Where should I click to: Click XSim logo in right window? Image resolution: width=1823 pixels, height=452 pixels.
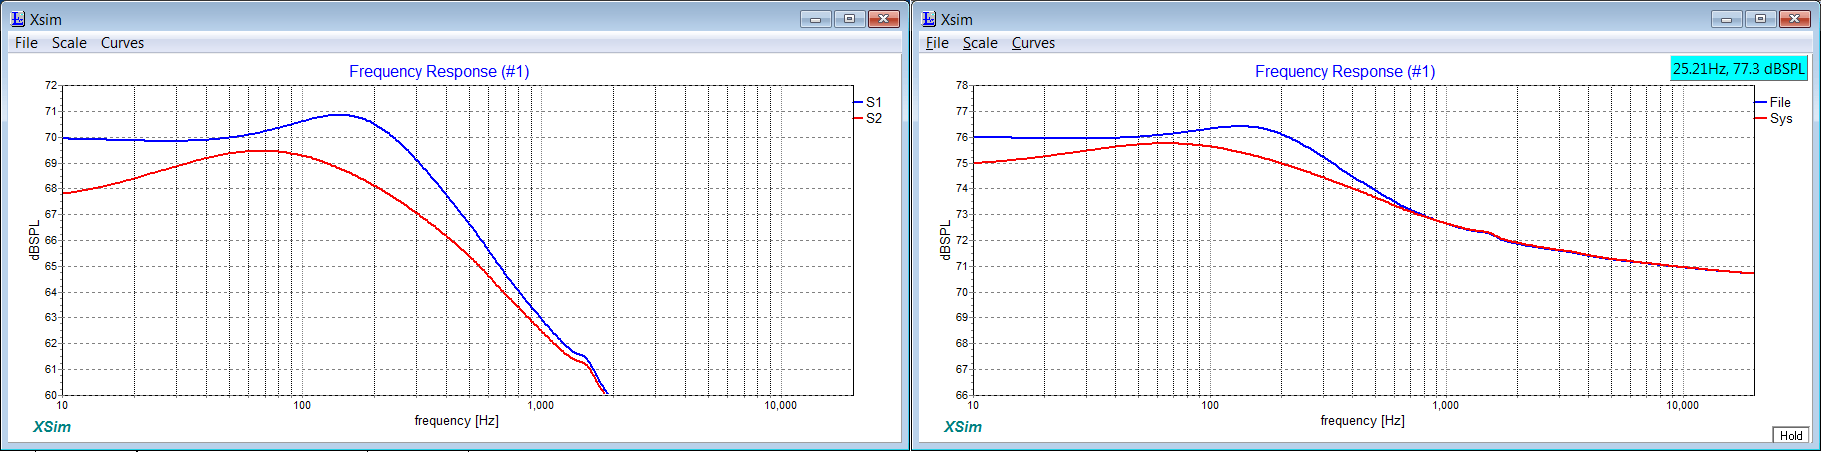click(963, 427)
